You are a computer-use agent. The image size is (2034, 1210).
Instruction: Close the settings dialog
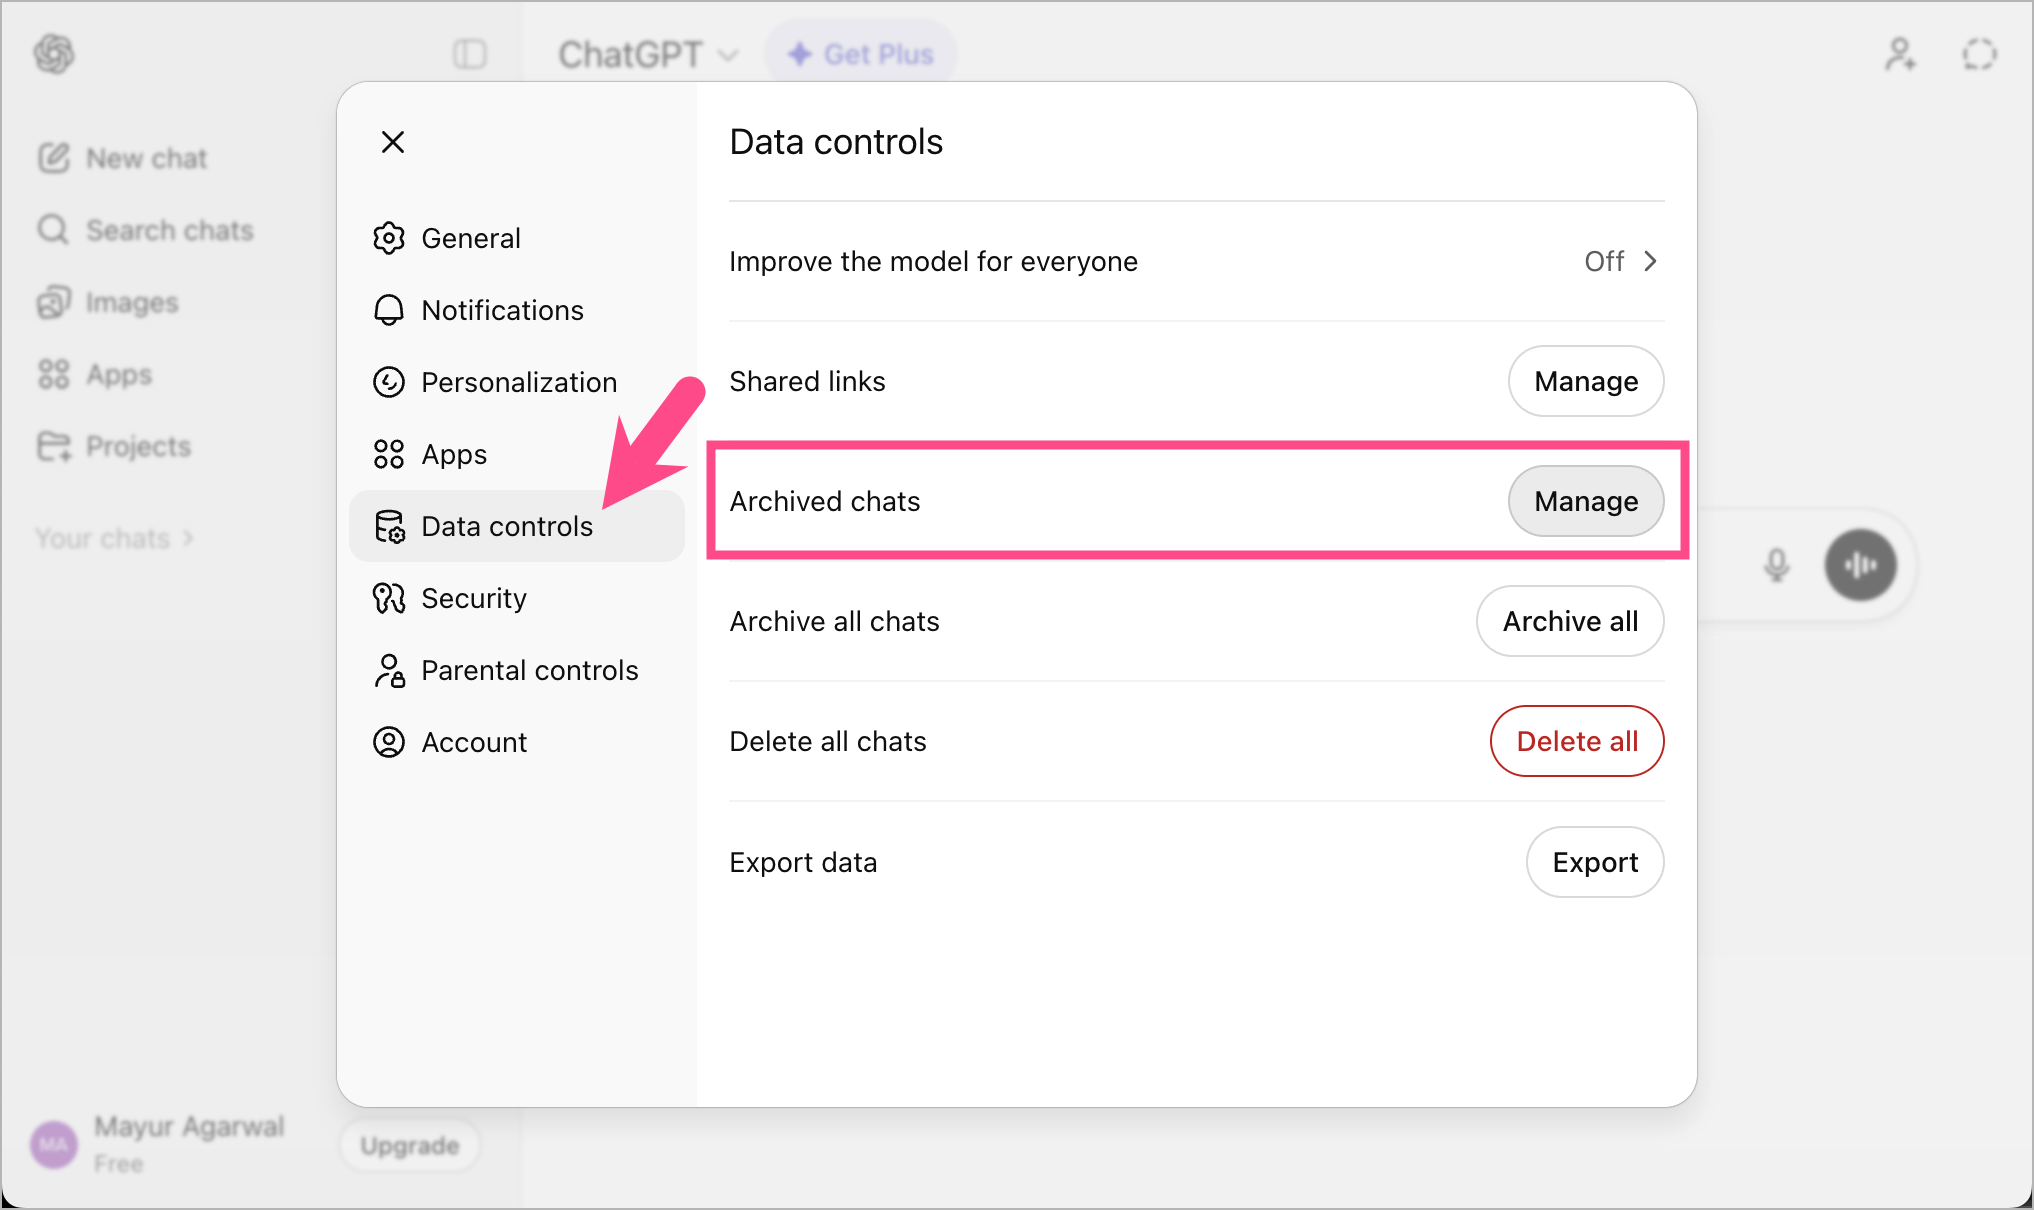(x=392, y=141)
